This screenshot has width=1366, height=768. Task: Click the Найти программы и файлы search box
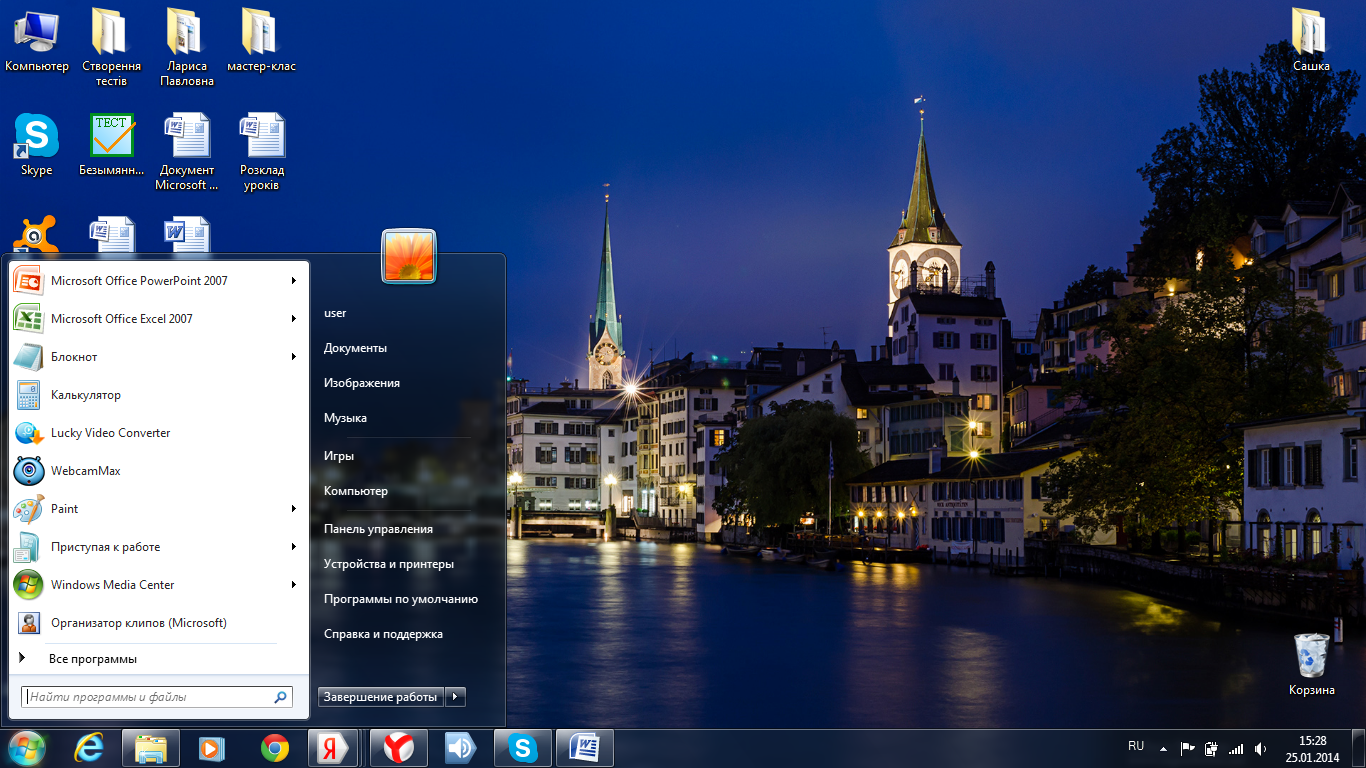tap(157, 697)
